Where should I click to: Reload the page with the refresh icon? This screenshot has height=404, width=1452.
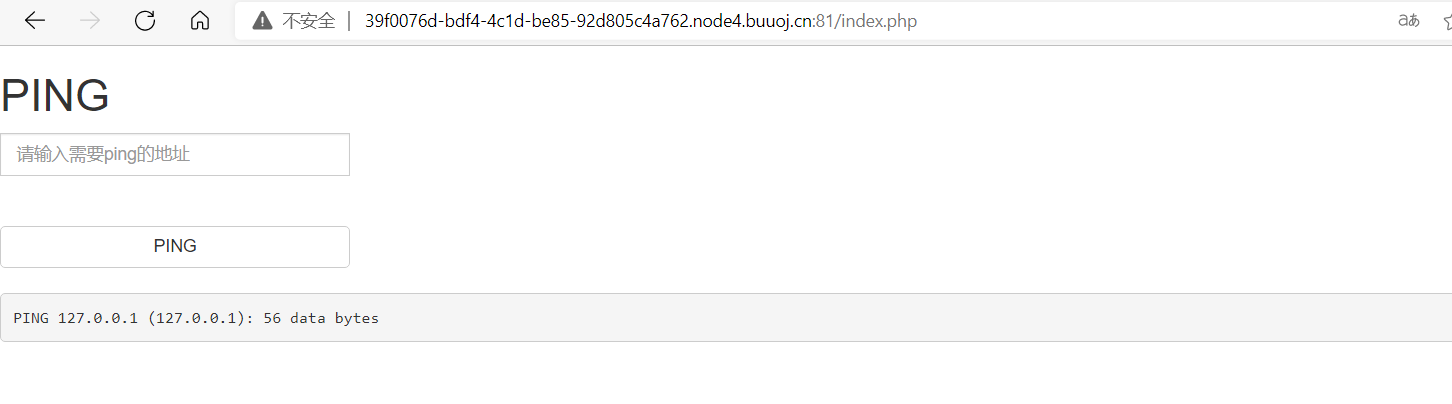(145, 21)
